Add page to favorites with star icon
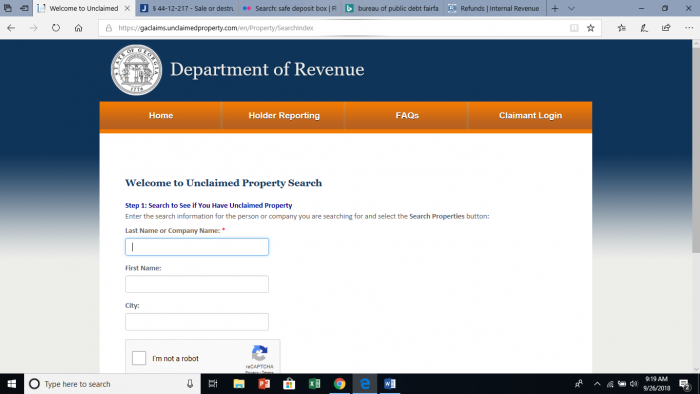700x394 pixels. 591,28
